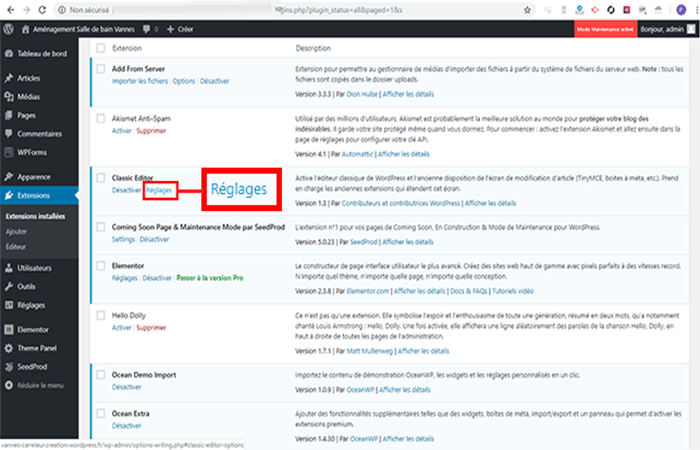Open Commentaires in the sidebar
The image size is (700, 450).
click(39, 134)
